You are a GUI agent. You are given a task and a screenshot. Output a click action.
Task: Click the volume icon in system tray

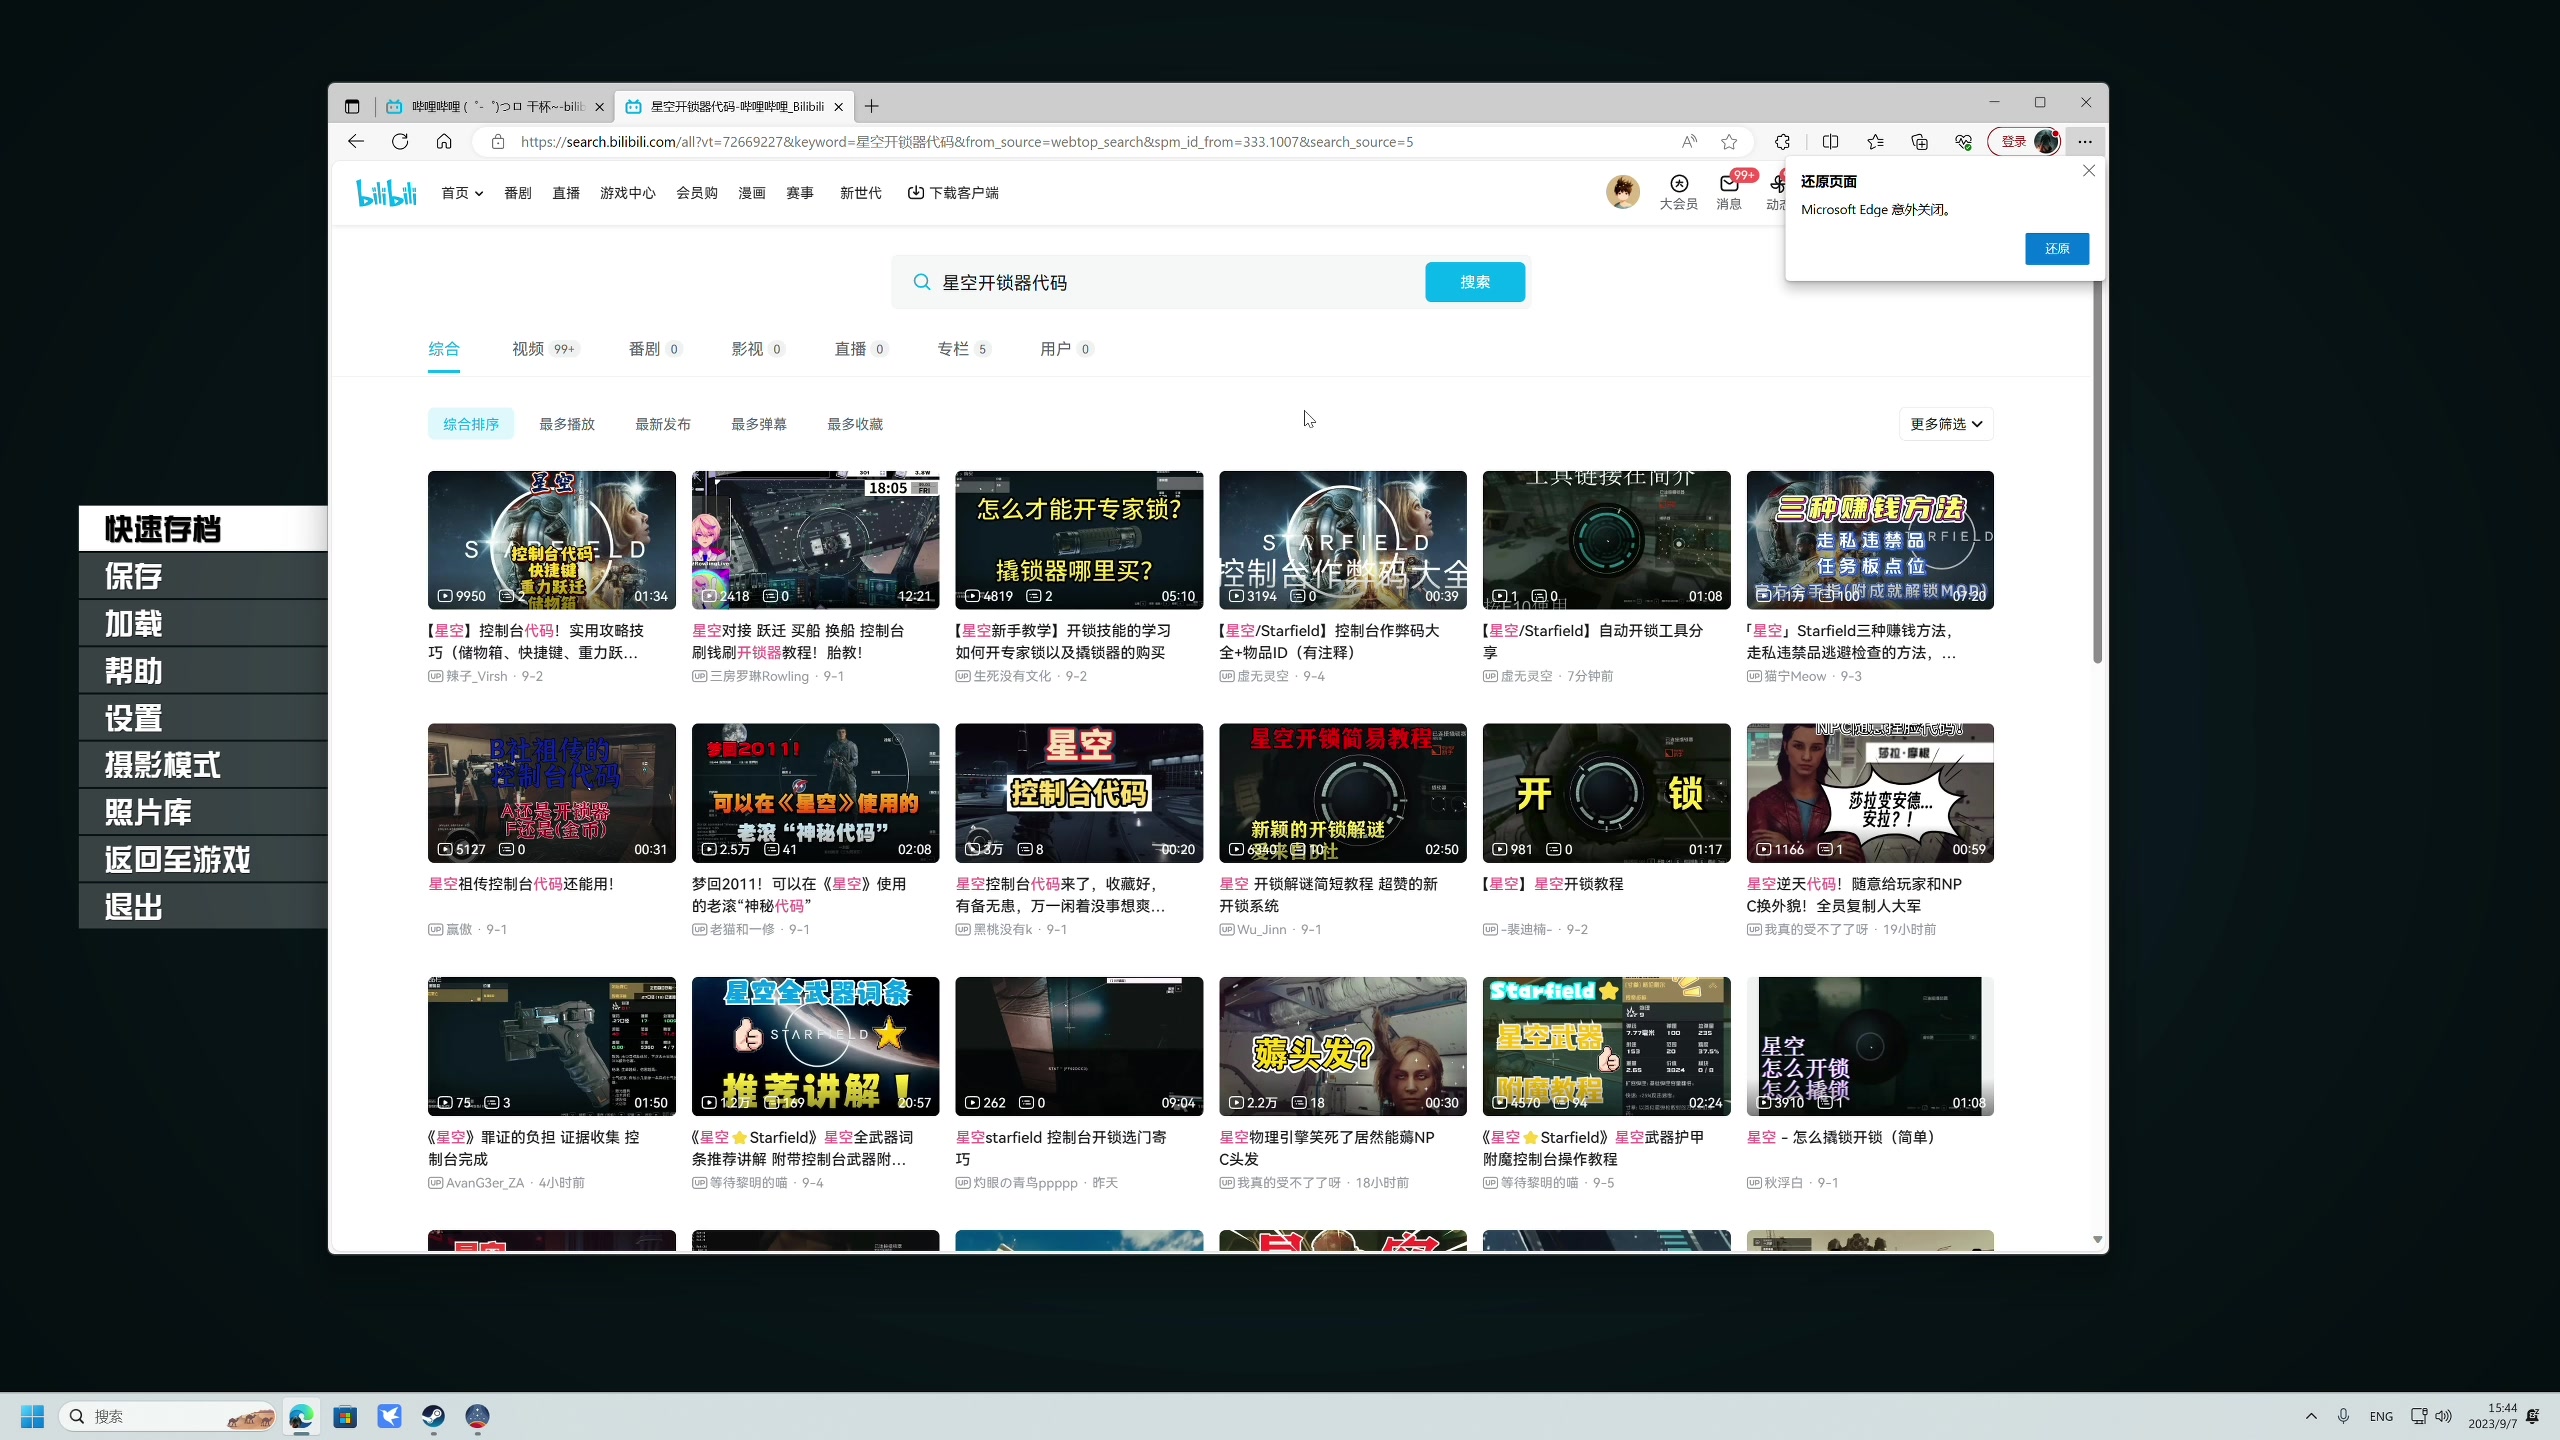(x=2443, y=1416)
